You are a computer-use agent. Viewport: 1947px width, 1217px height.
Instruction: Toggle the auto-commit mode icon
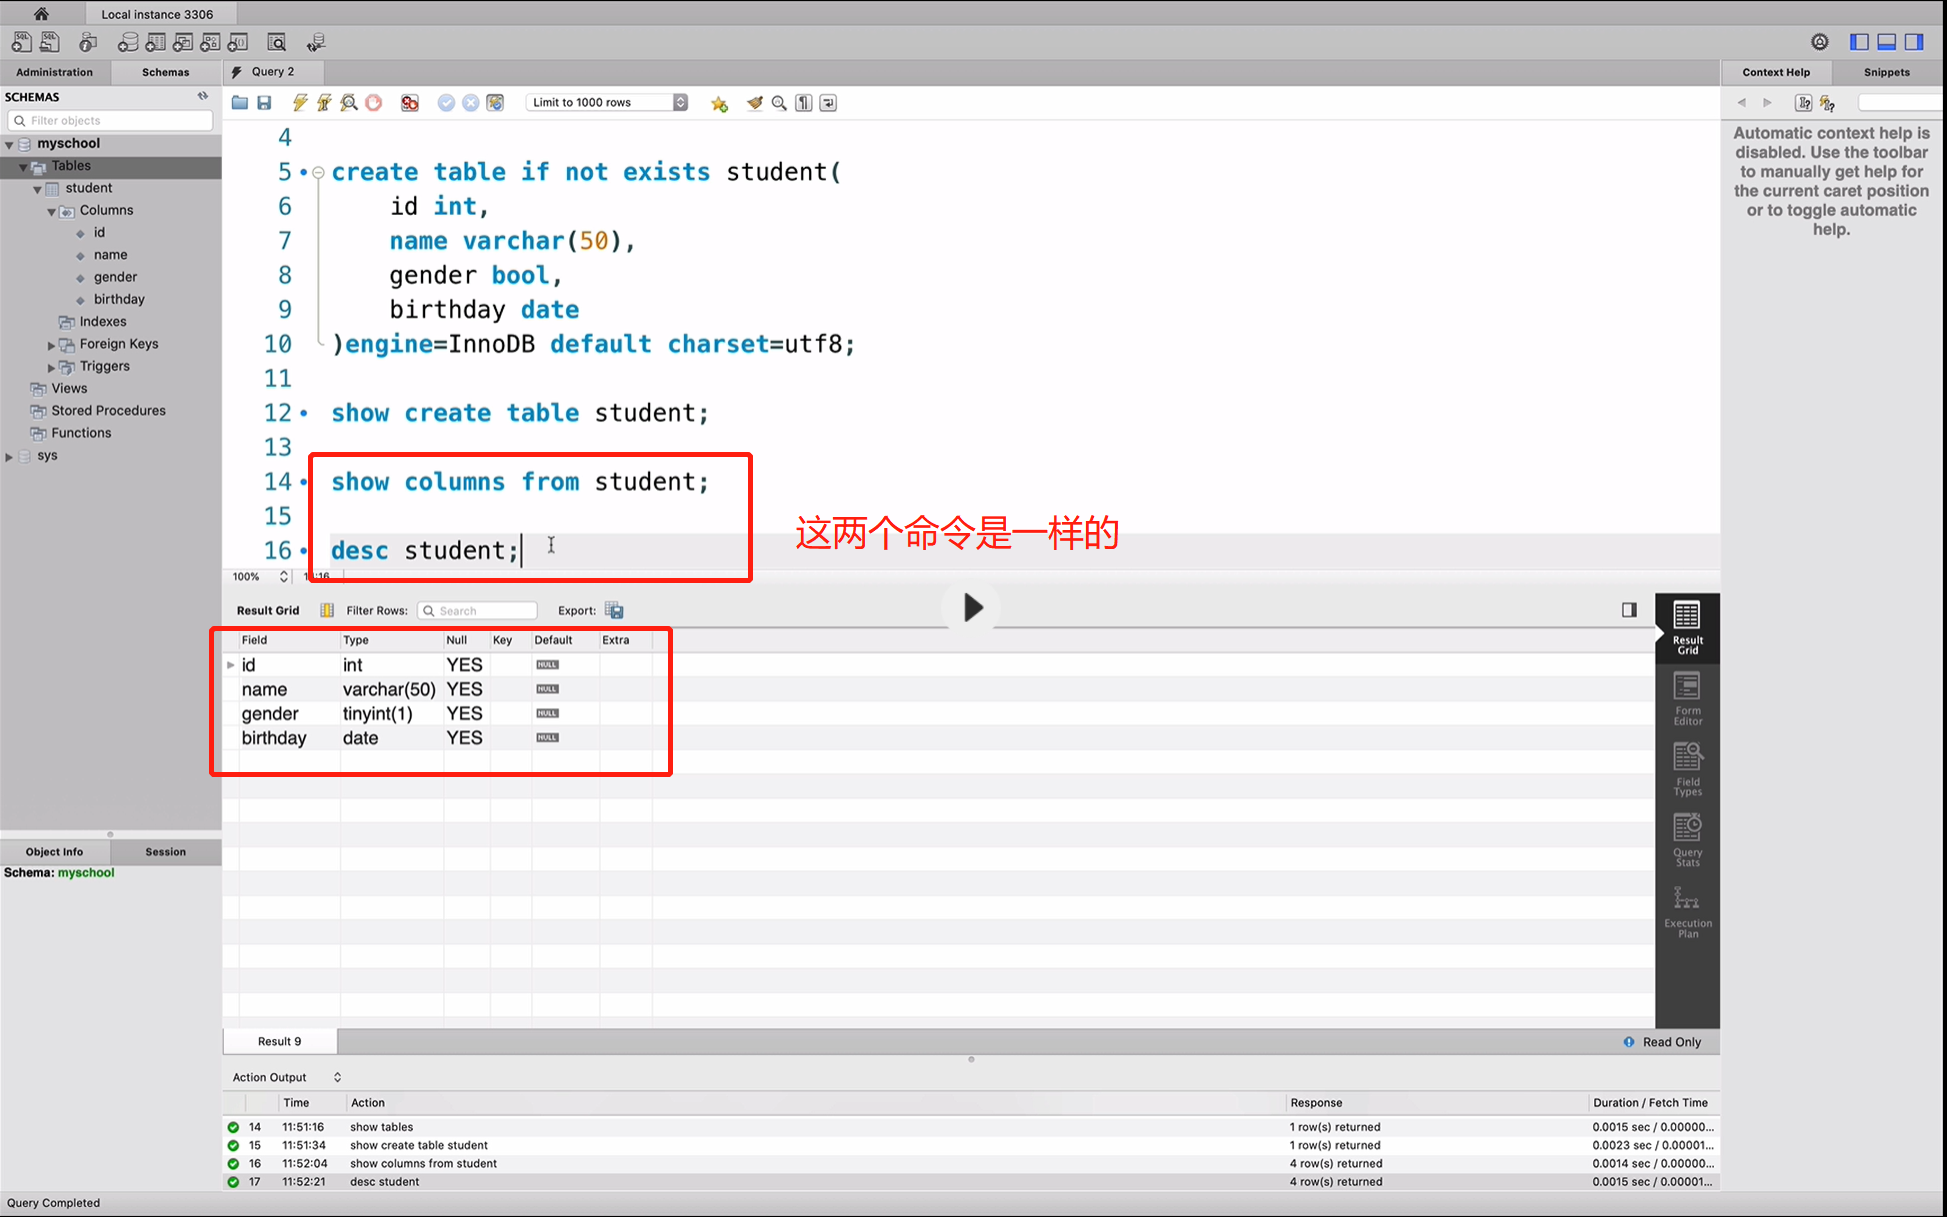[495, 103]
